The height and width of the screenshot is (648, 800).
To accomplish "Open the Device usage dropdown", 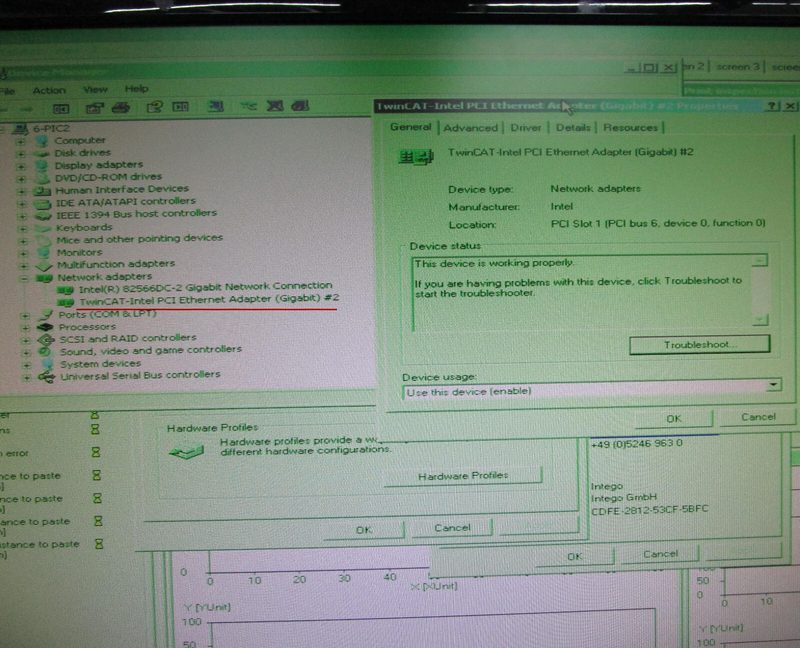I will pos(774,384).
